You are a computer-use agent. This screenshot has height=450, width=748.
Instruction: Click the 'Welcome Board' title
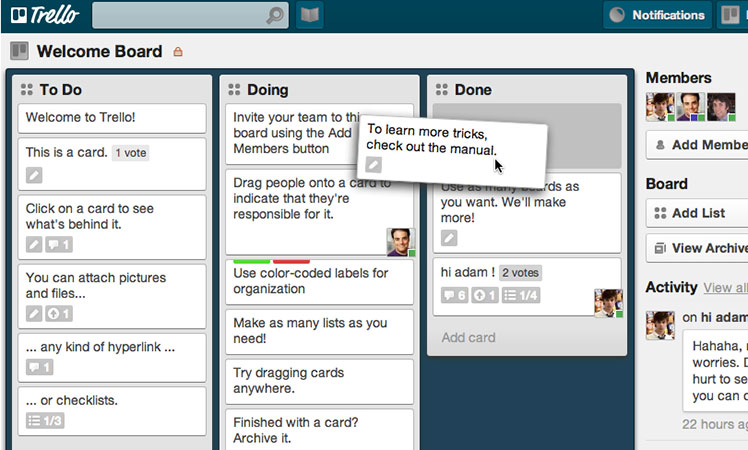[99, 52]
